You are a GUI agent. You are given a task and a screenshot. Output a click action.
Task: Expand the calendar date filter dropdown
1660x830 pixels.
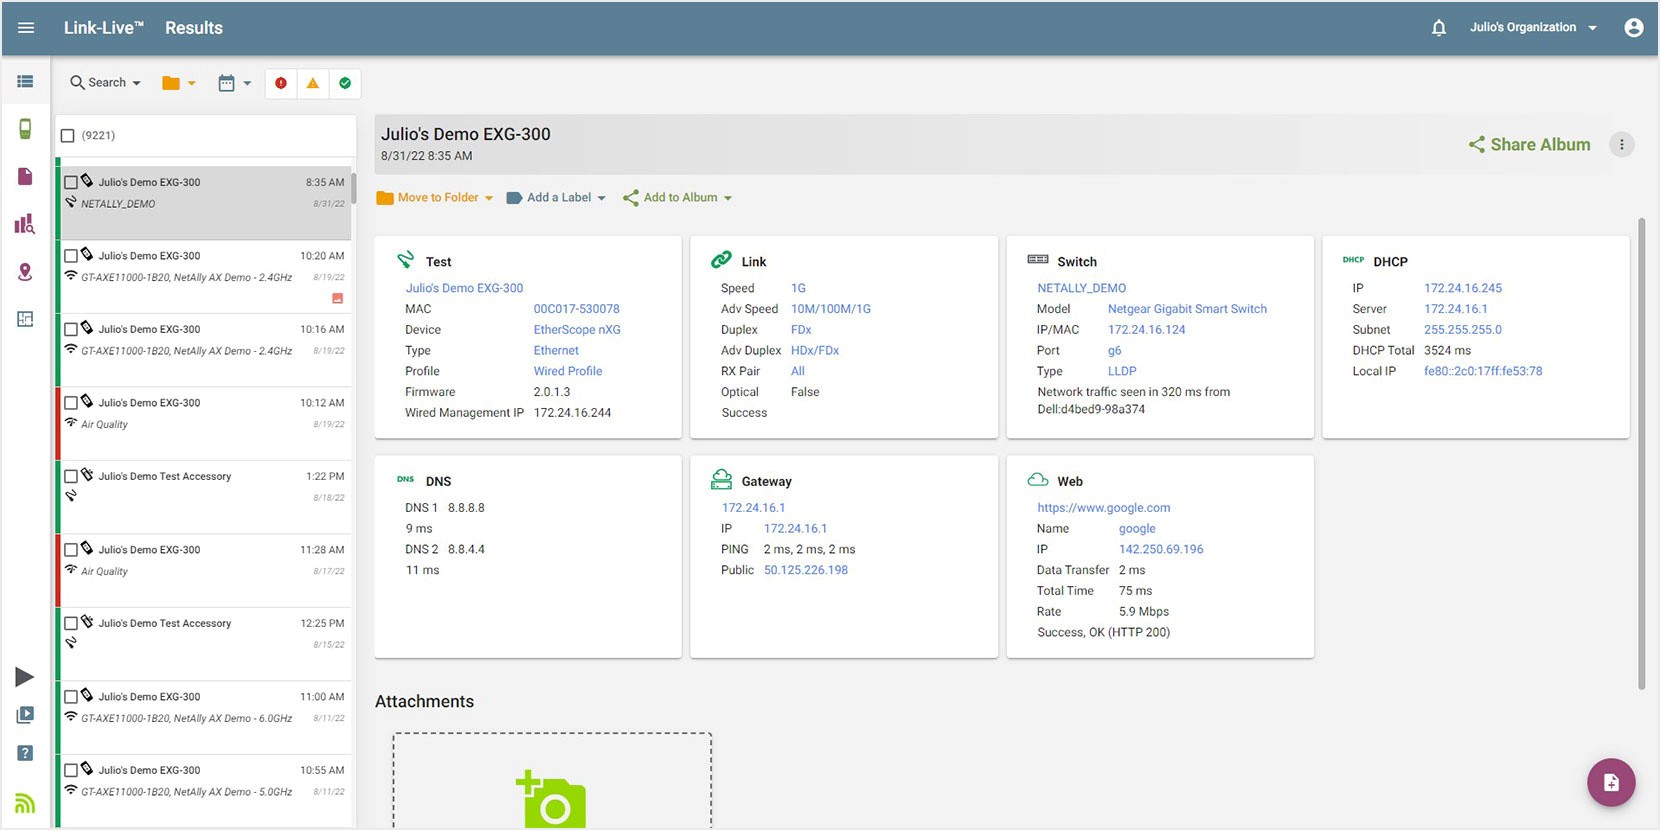(x=234, y=83)
